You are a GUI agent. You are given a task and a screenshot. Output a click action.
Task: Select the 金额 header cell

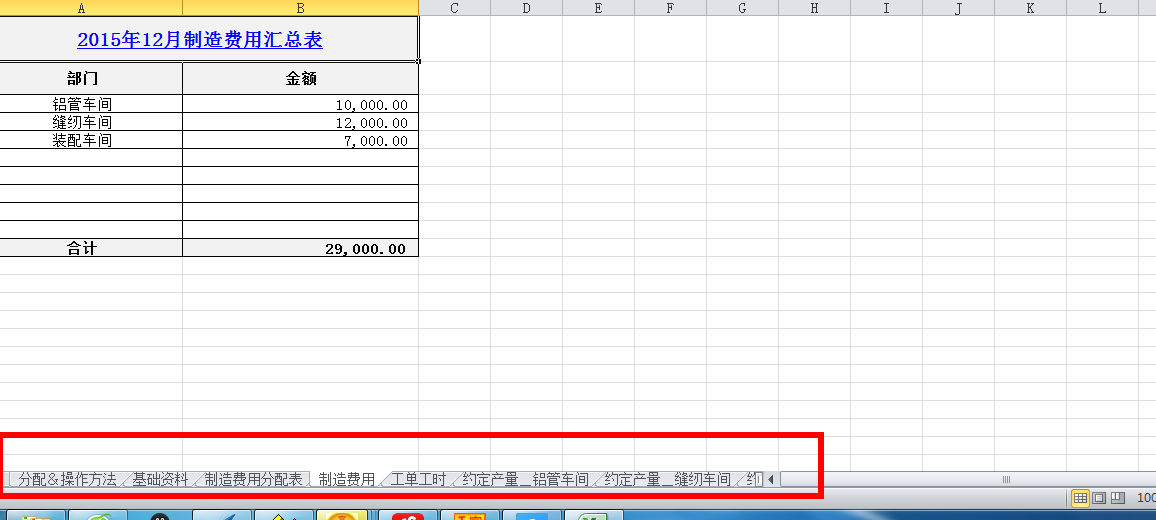click(300, 78)
